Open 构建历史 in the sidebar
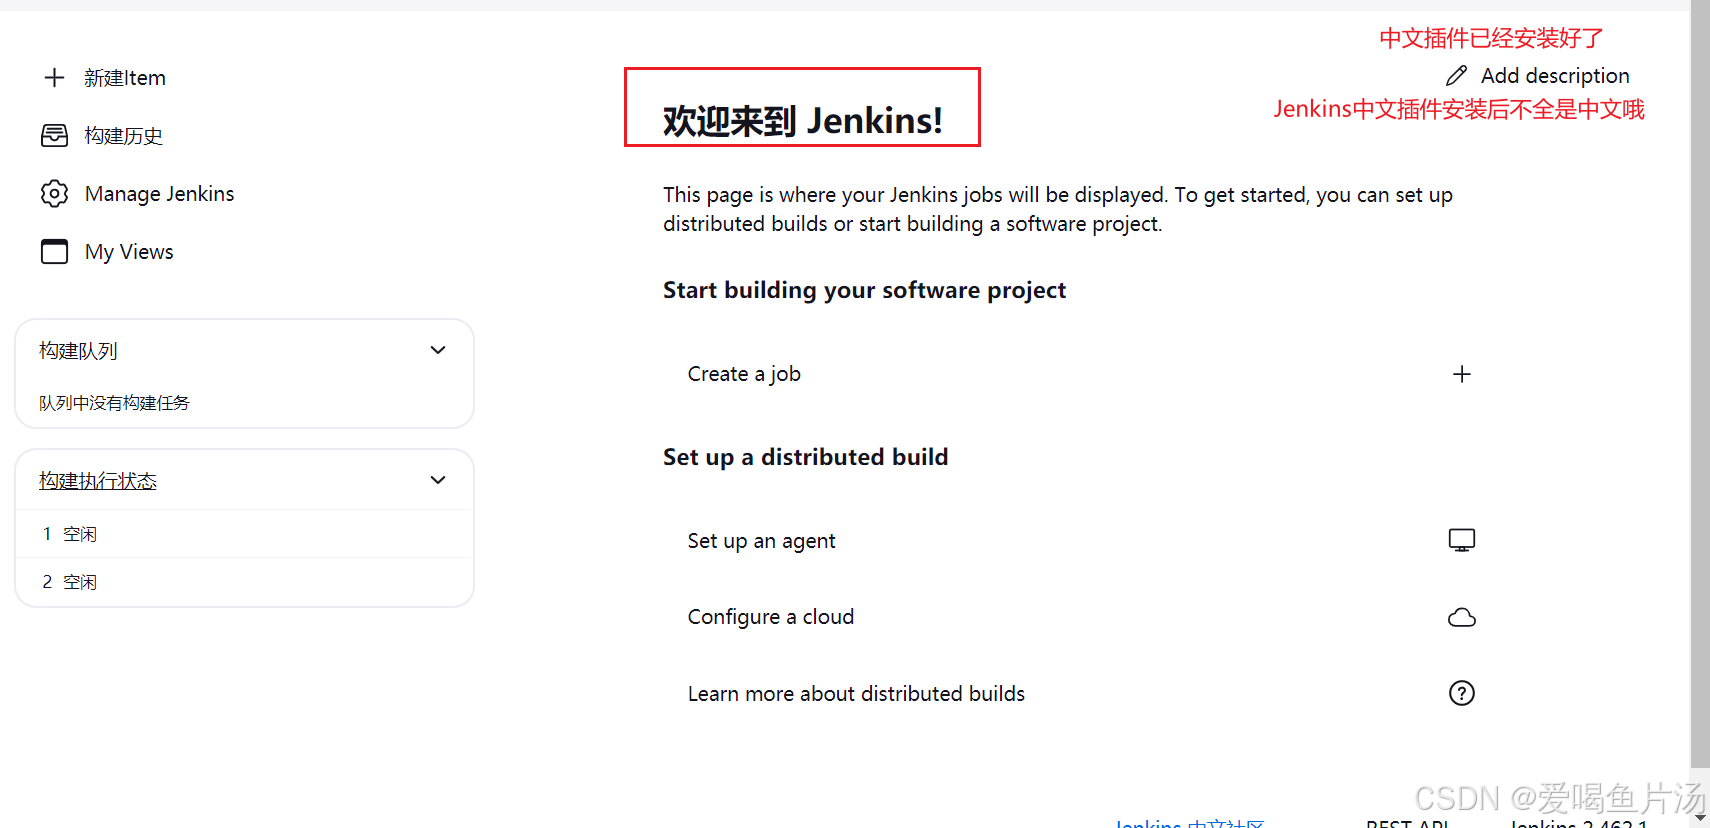 tap(124, 136)
